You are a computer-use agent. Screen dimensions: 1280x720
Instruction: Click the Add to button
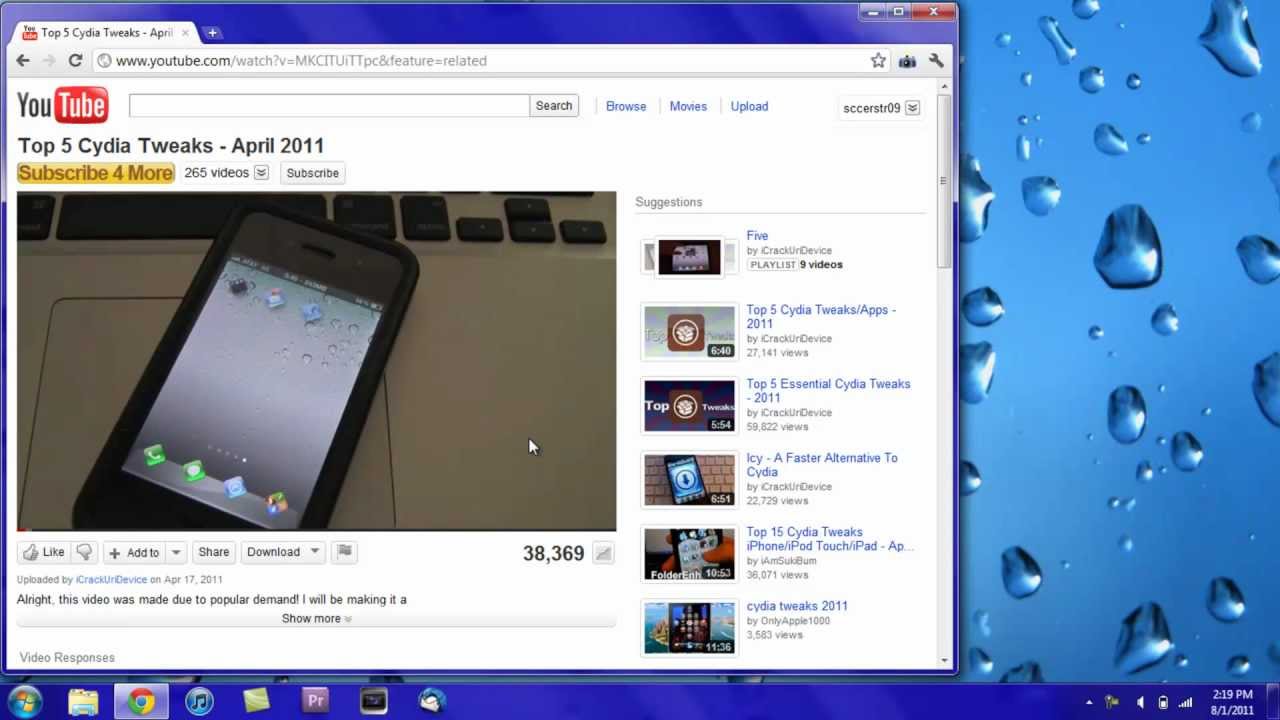pos(134,552)
